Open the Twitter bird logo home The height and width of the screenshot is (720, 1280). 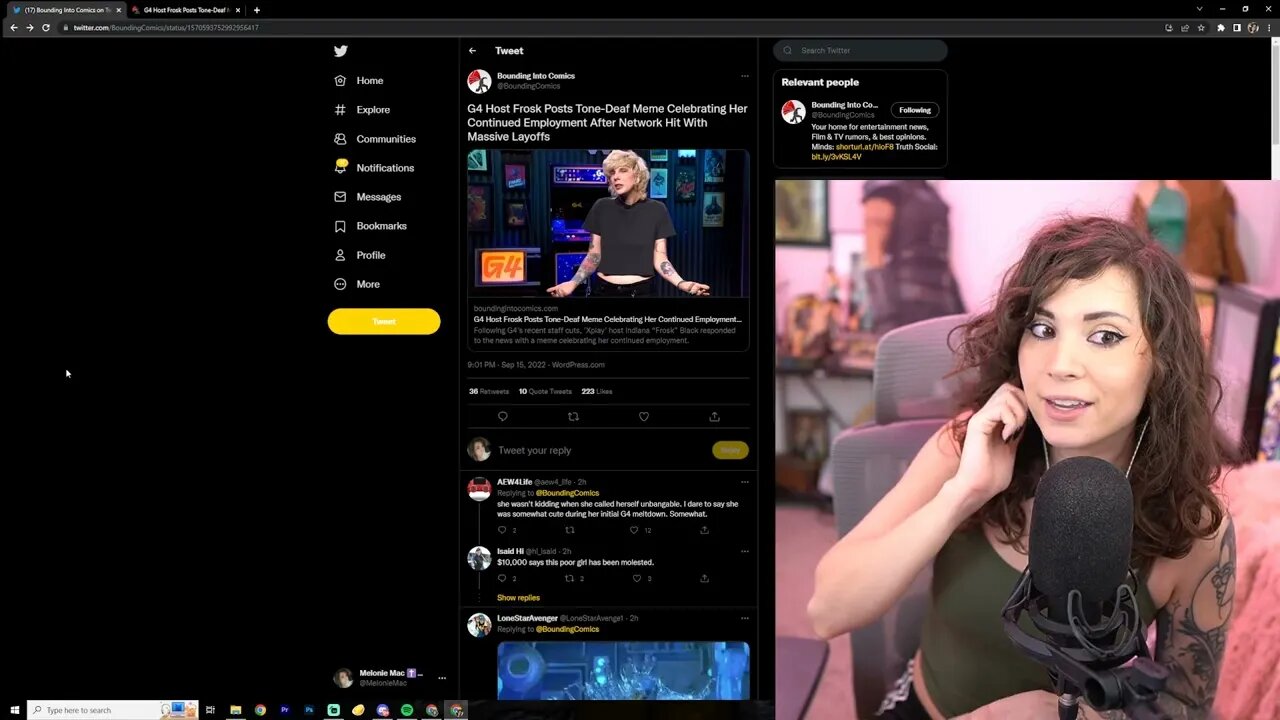coord(341,51)
